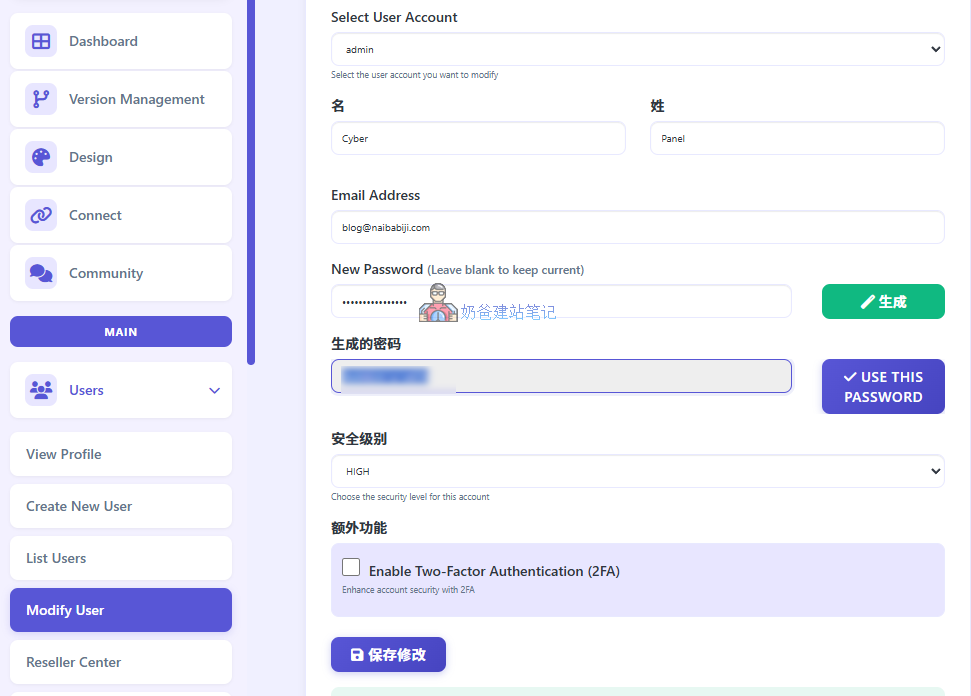Open the Create New User page
Viewport: 971px width, 696px height.
(x=120, y=506)
